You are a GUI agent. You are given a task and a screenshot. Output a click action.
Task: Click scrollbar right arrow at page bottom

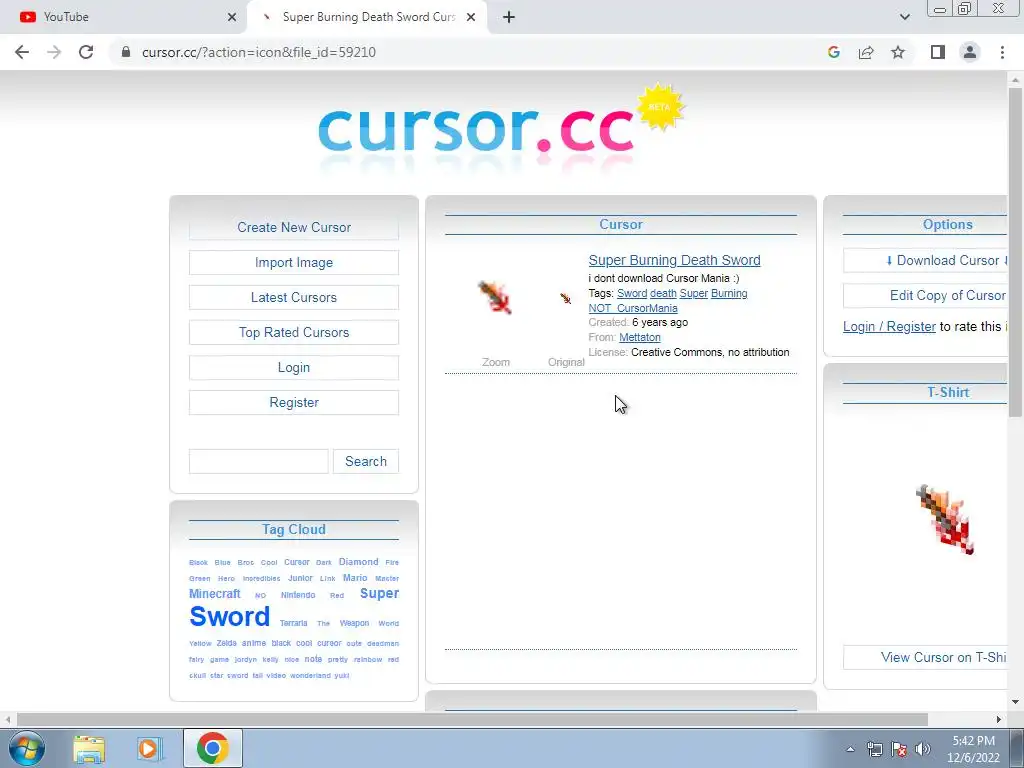[999, 720]
